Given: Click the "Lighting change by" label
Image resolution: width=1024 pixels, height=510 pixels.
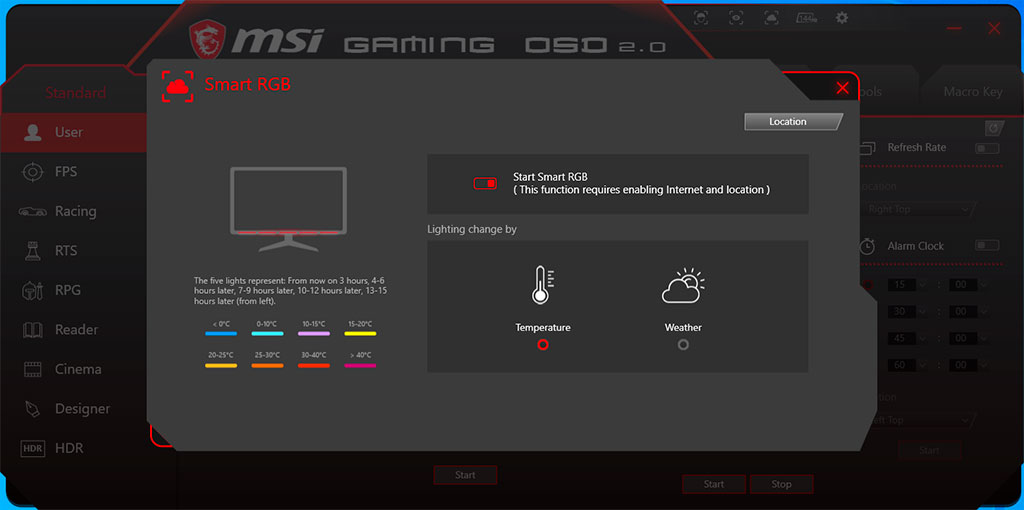Looking at the screenshot, I should click(x=472, y=229).
